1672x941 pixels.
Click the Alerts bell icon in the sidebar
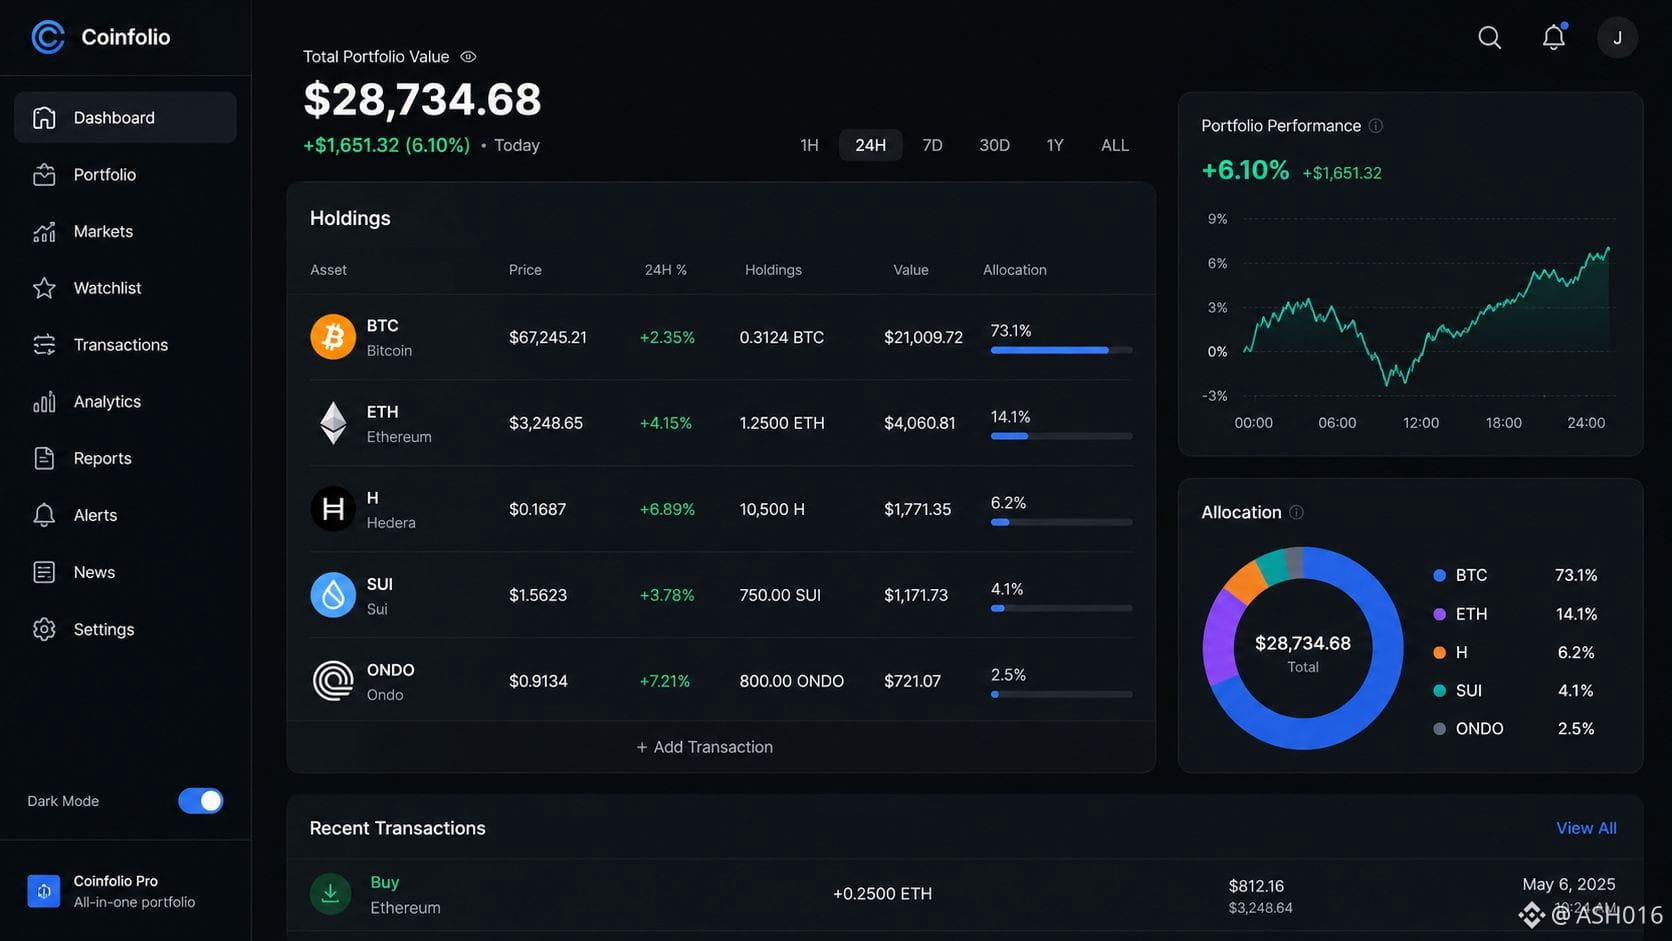pos(44,515)
